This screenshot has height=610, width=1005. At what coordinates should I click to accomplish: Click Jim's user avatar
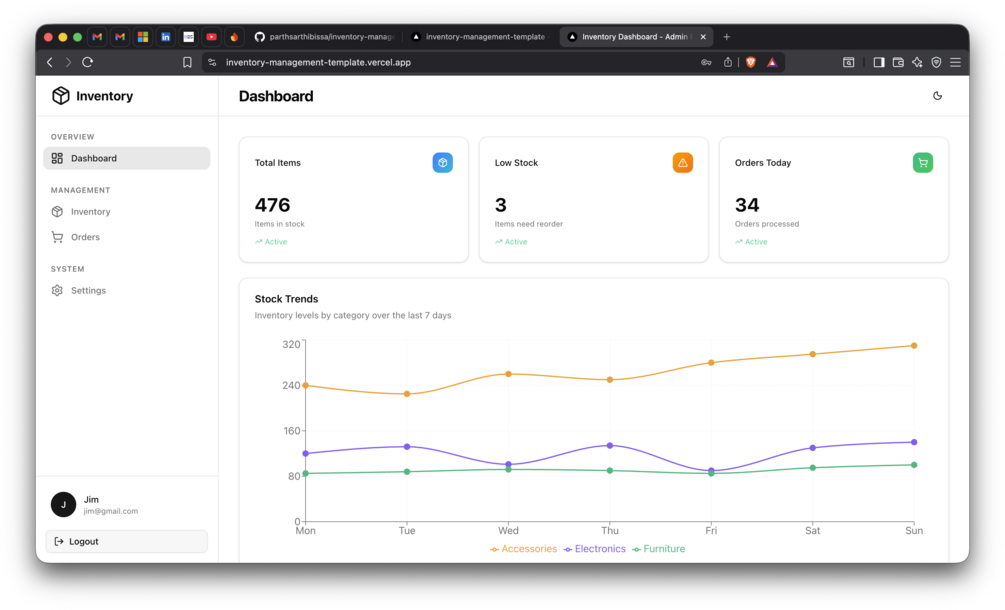pyautogui.click(x=63, y=504)
